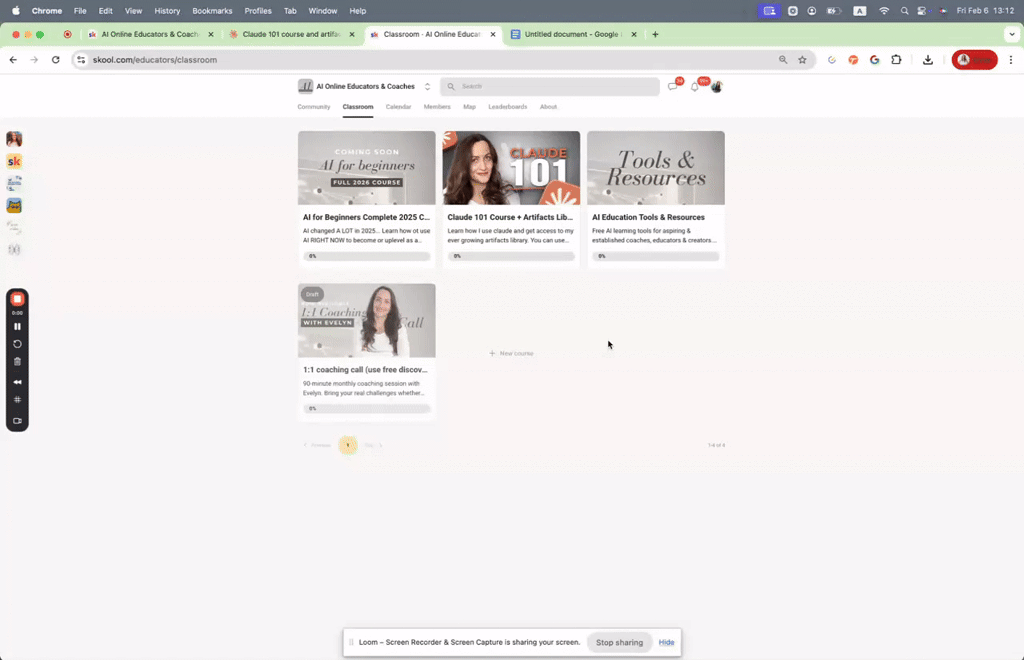Switch to first 'AI Online Educators & Coach' tab

[x=150, y=34]
